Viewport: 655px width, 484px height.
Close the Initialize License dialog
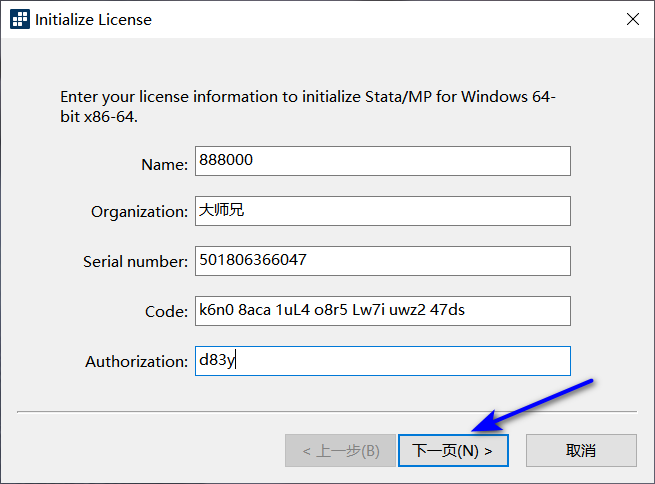click(632, 19)
